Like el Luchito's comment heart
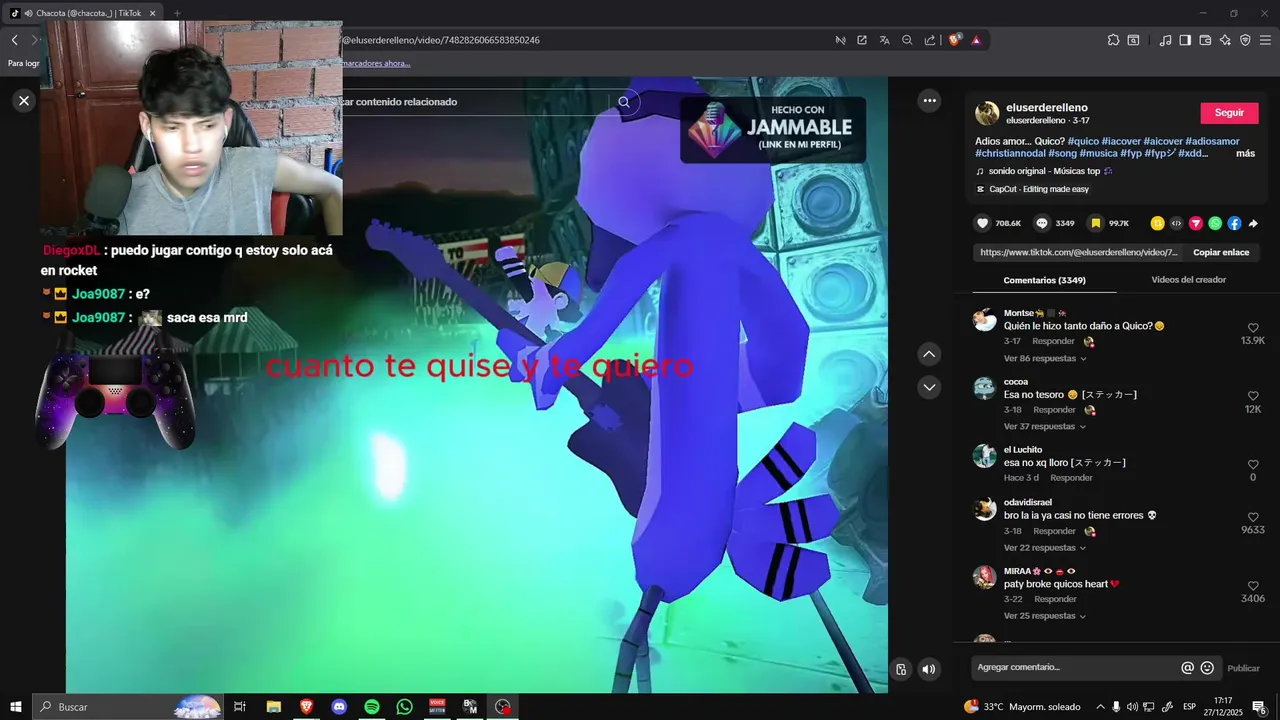 1253,465
